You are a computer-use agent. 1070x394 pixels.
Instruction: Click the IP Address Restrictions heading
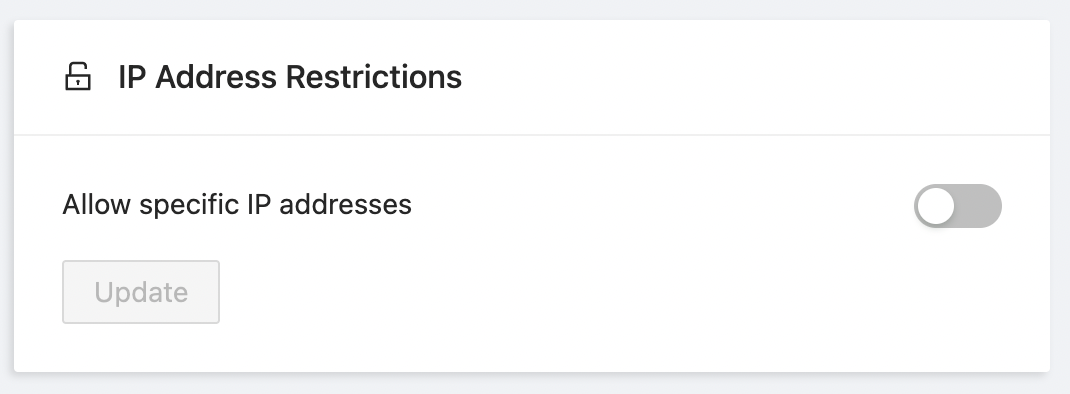tap(290, 76)
